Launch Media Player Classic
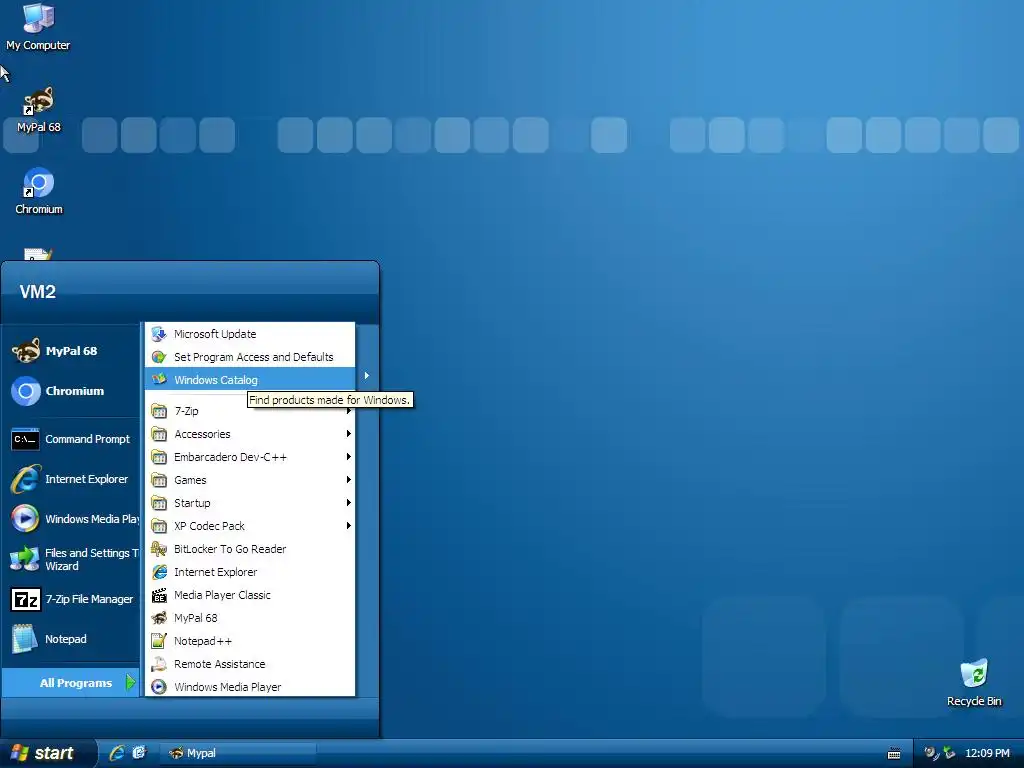Screen dimensions: 1024x768 tap(250, 595)
